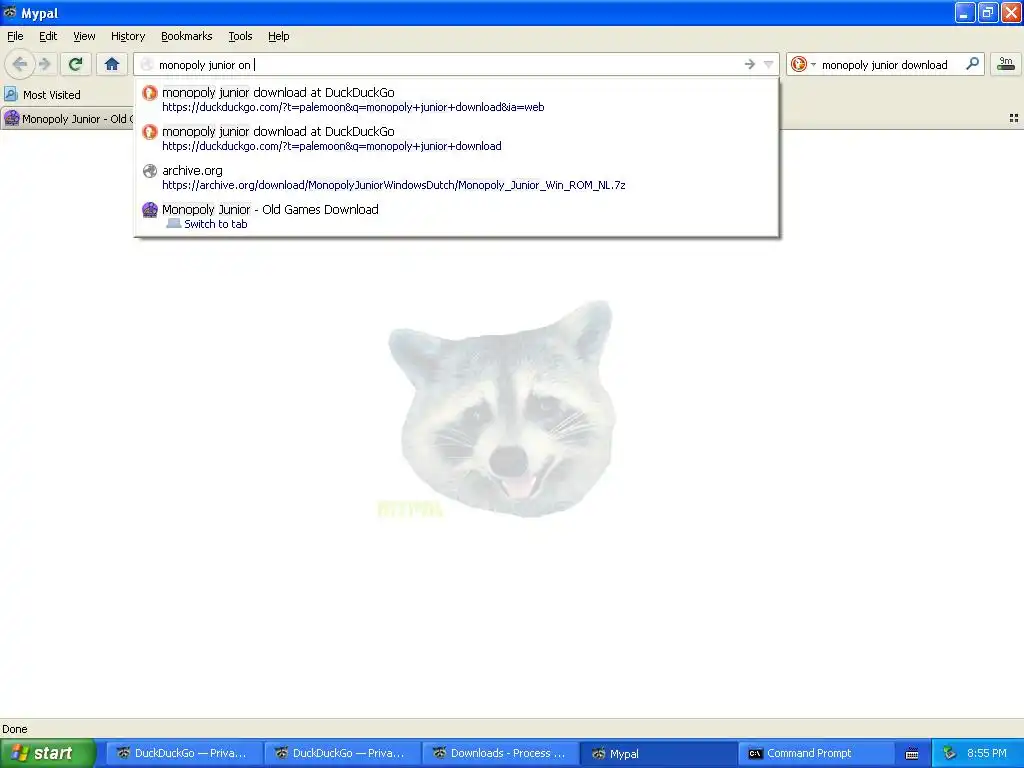
Task: Click the downloads toolbar button
Action: coord(1006,64)
